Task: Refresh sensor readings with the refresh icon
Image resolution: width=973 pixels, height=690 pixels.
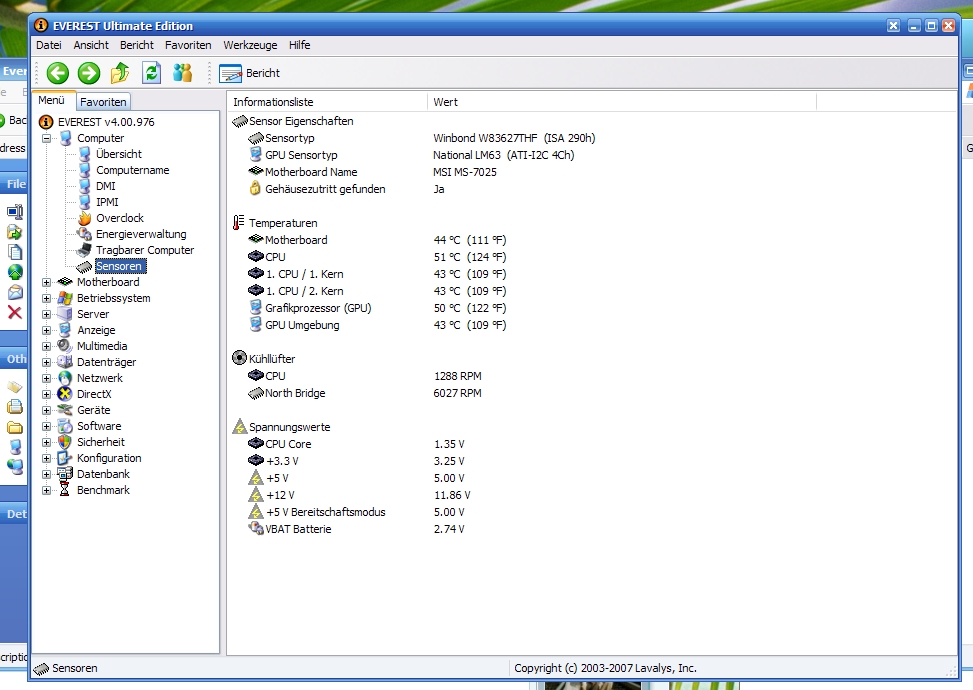Action: [151, 73]
